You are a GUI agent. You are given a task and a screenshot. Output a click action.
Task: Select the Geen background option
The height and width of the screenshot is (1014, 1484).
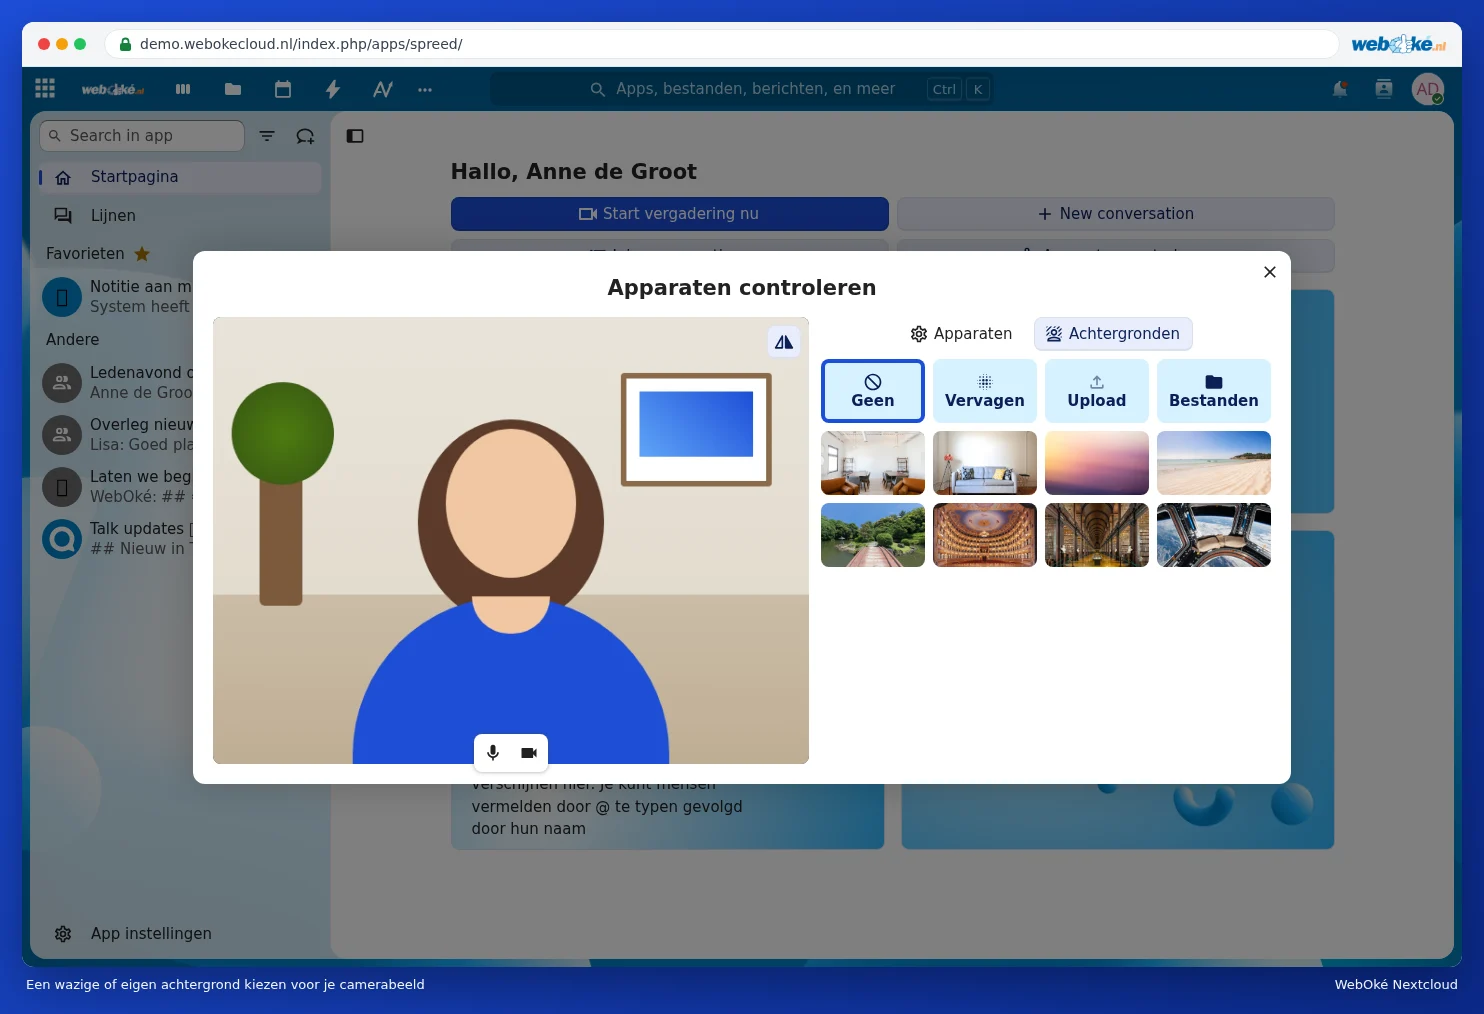click(873, 391)
